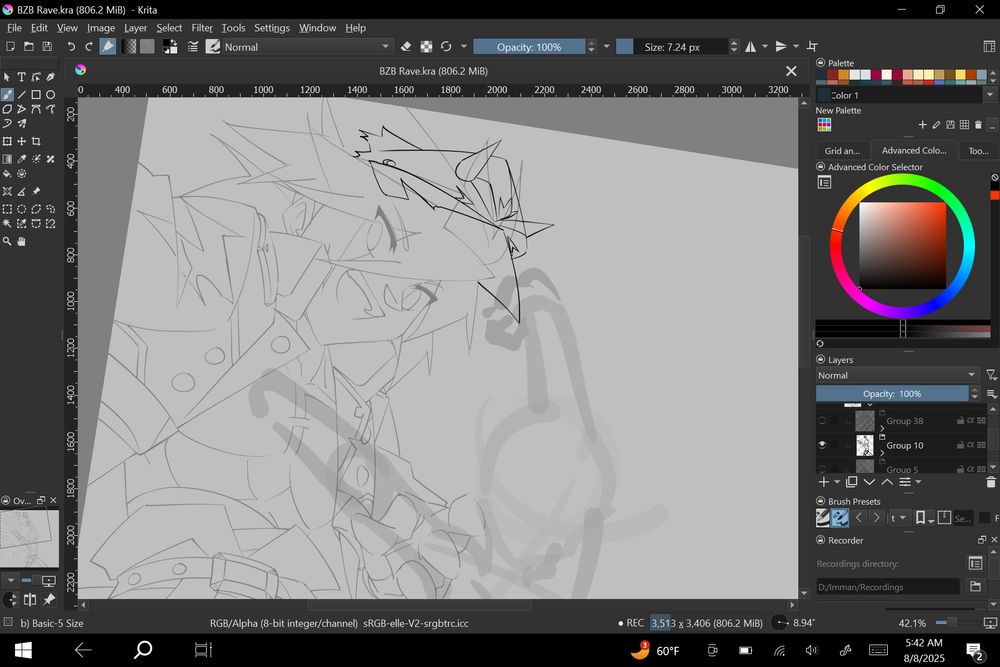
Task: Click the Redo arrow in toolbar
Action: click(89, 47)
